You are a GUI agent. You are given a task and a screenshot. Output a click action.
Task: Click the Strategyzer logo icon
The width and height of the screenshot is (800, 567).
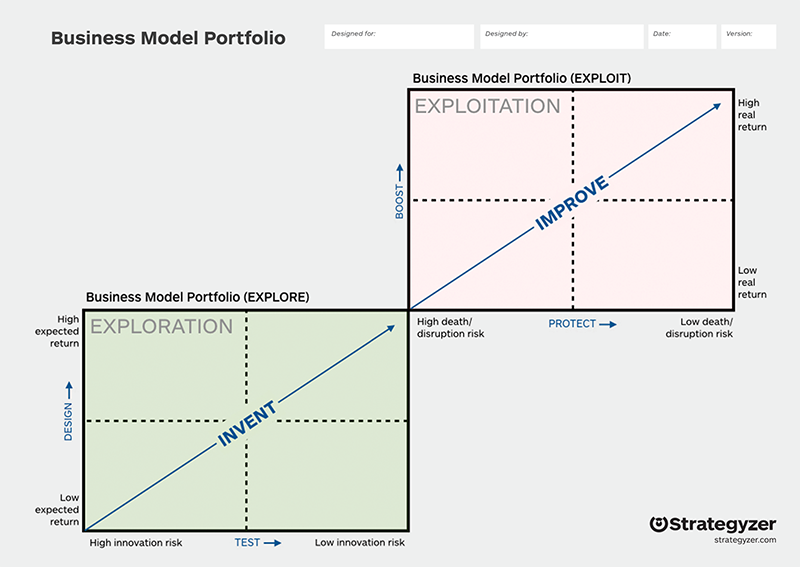pyautogui.click(x=658, y=524)
